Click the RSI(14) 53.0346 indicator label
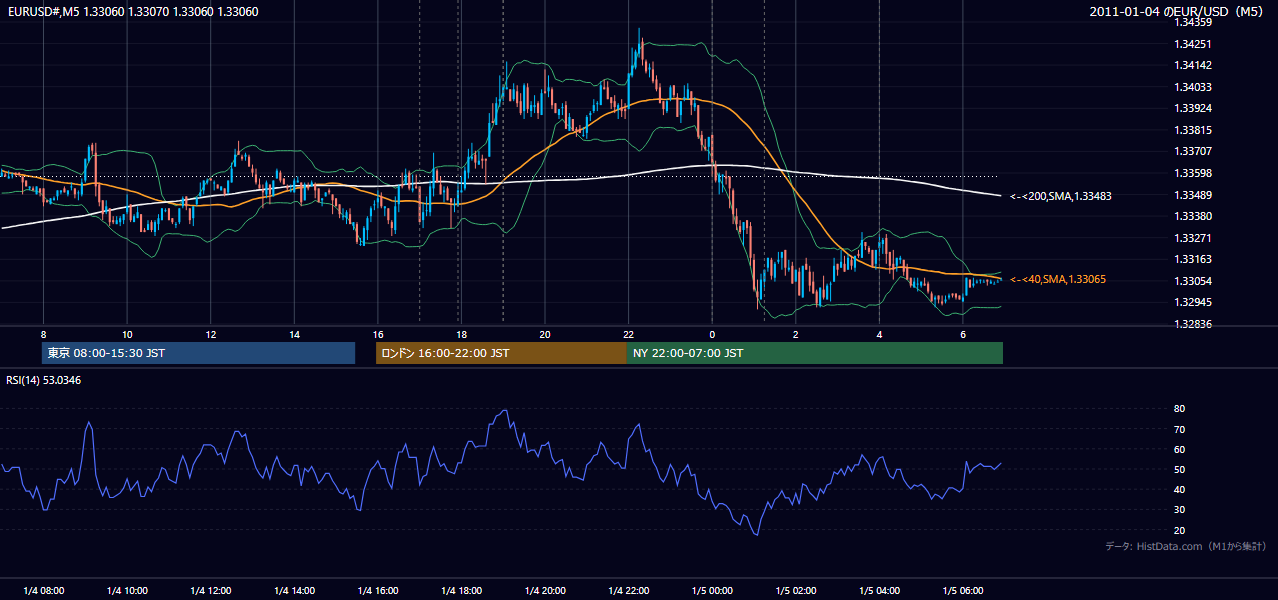 43,379
